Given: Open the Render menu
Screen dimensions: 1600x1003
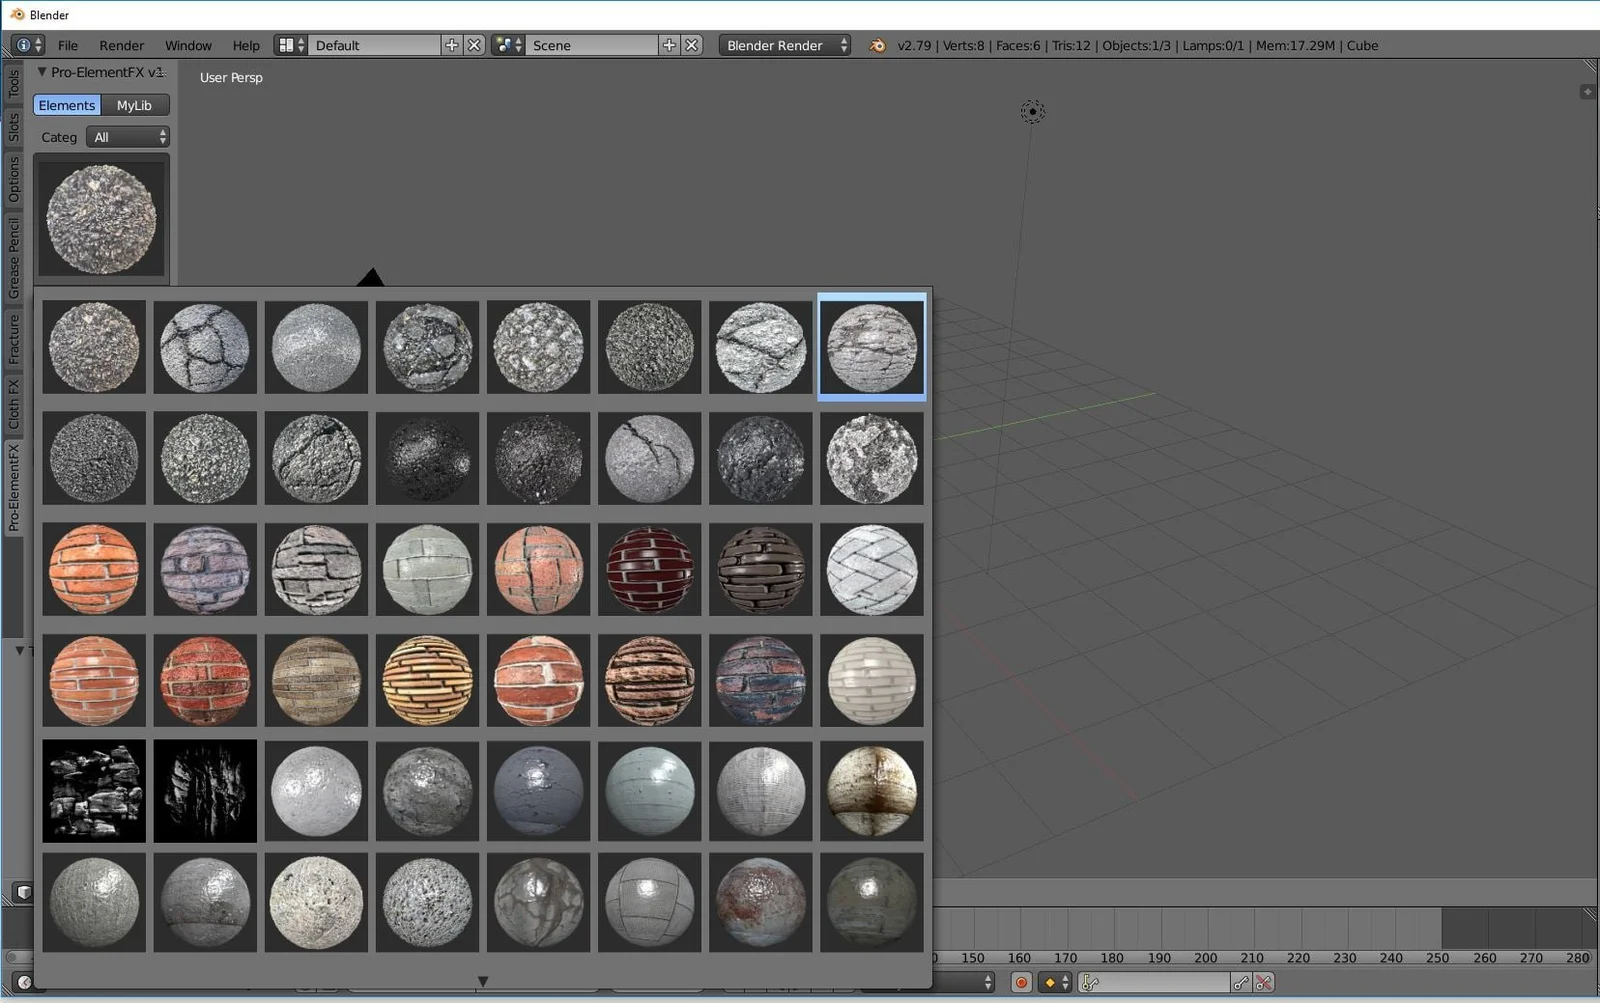Looking at the screenshot, I should tap(121, 45).
